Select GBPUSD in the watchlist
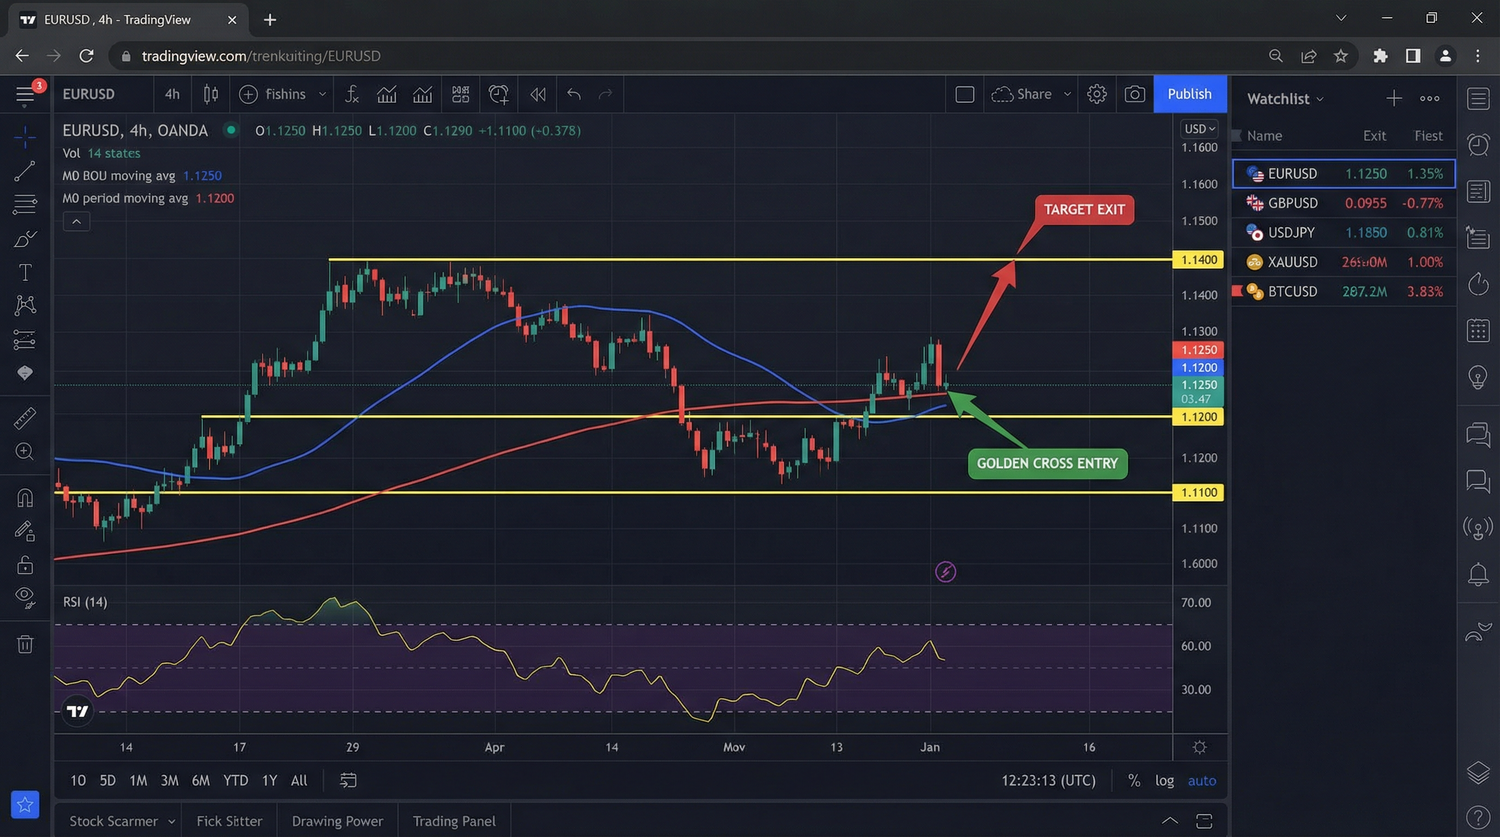Screen dimensions: 1500x837 point(1293,203)
